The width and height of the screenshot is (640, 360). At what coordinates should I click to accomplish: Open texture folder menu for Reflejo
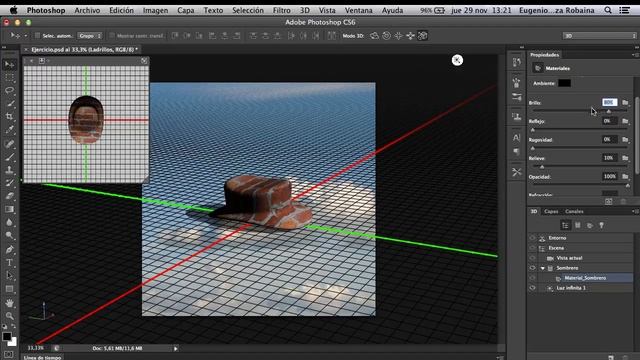tap(625, 121)
